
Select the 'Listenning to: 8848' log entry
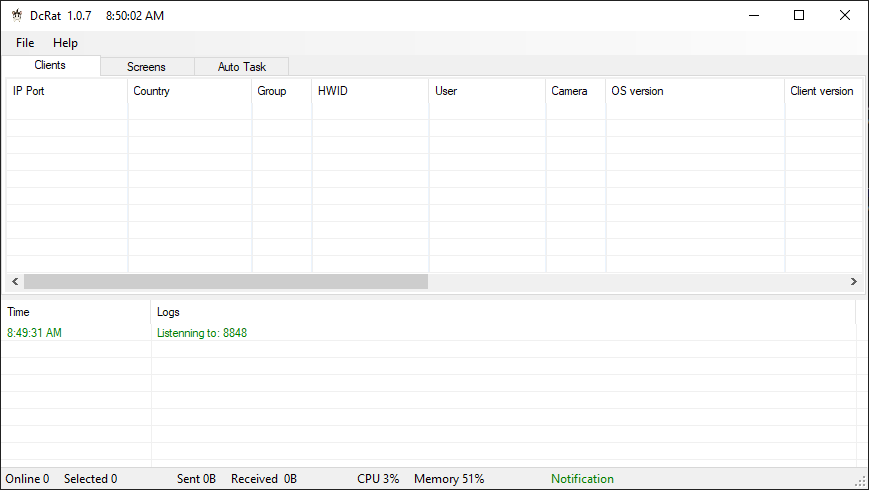[202, 333]
